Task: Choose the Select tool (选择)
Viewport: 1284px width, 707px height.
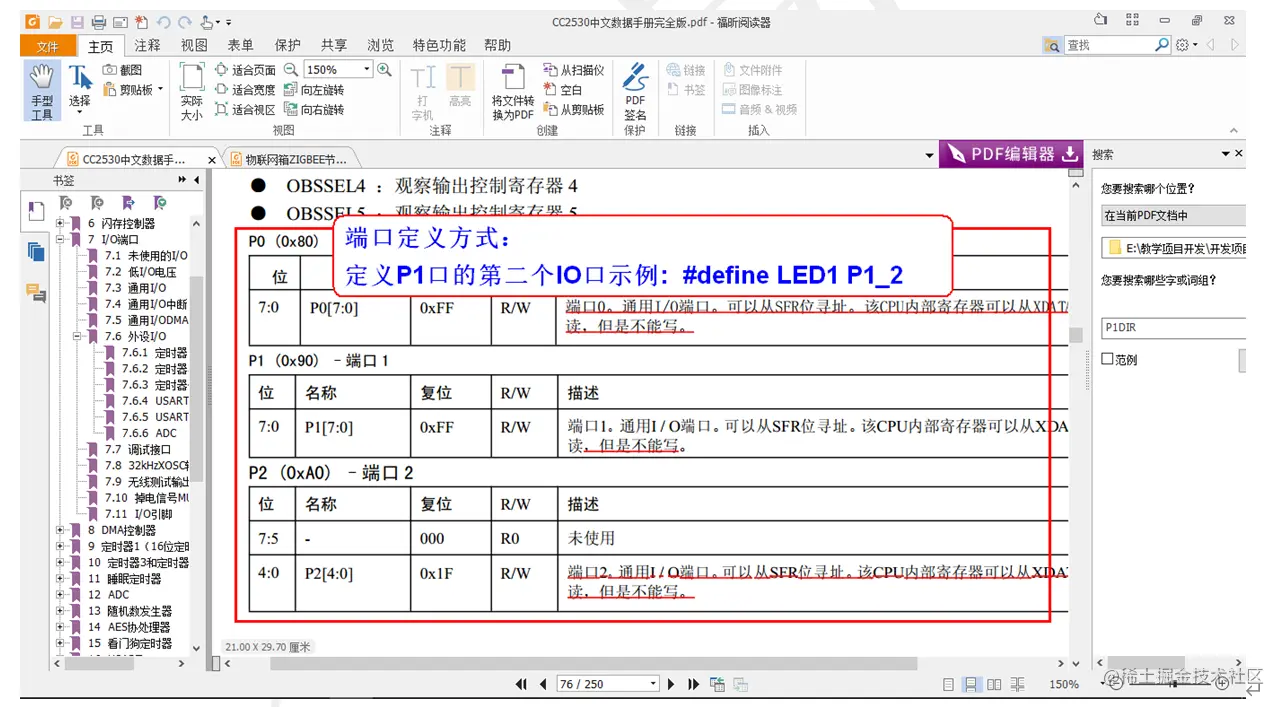Action: (x=80, y=89)
